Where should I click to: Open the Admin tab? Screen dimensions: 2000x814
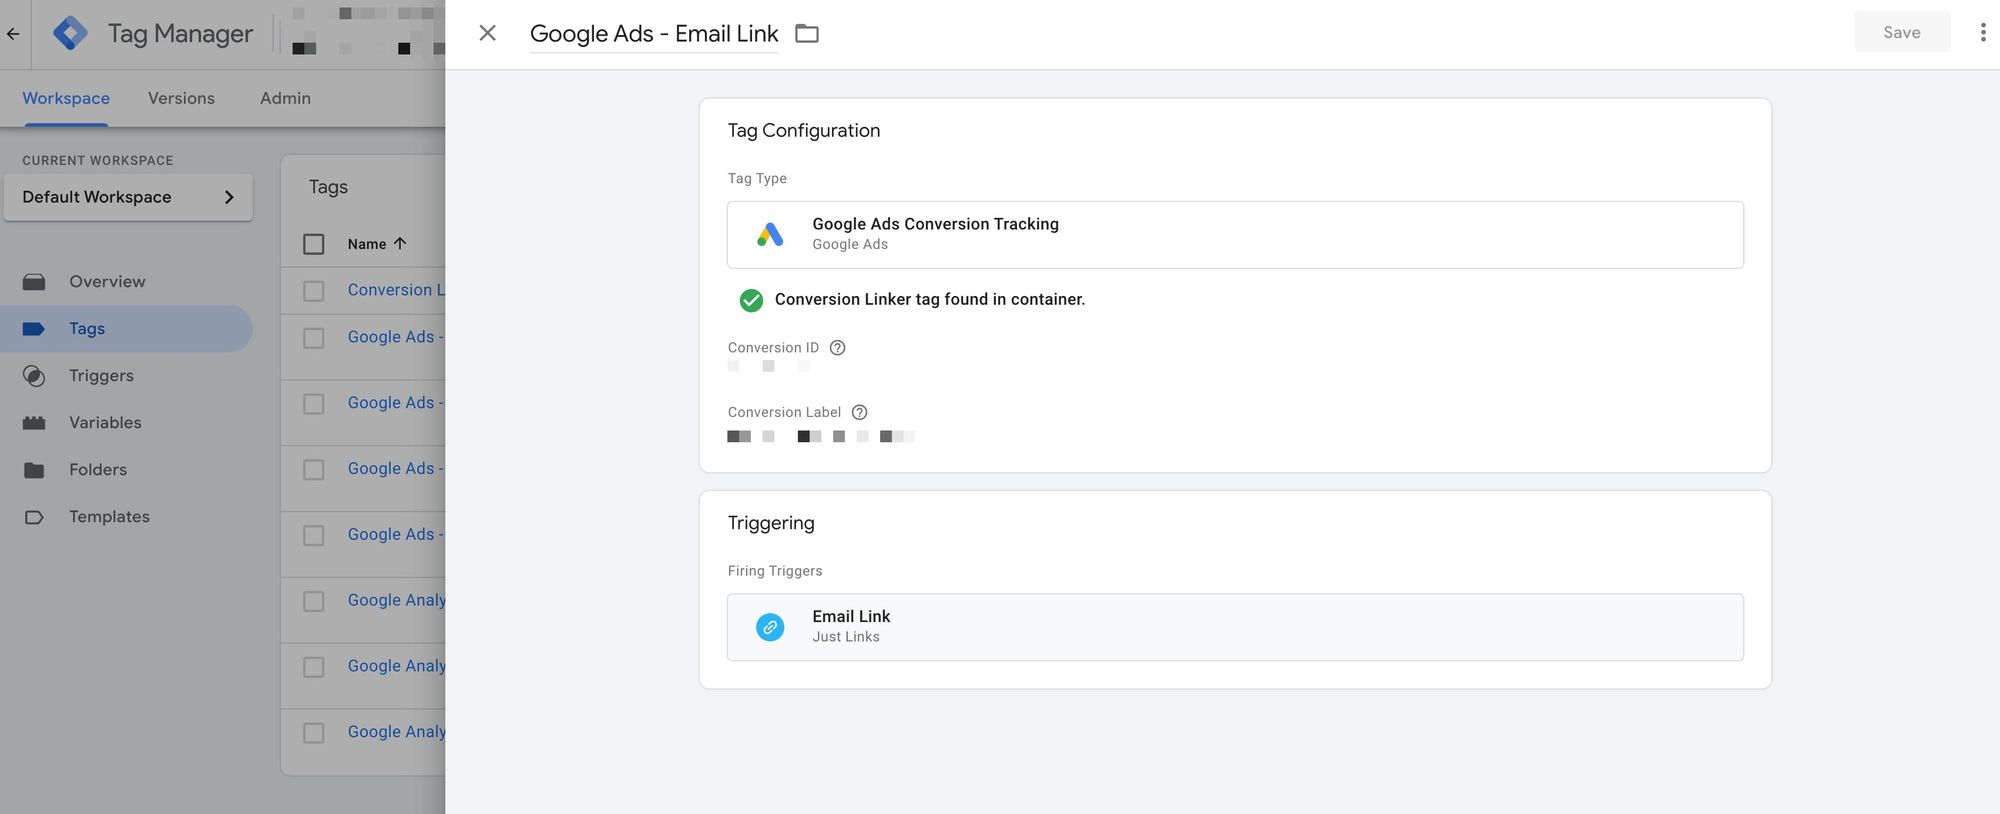tap(285, 98)
